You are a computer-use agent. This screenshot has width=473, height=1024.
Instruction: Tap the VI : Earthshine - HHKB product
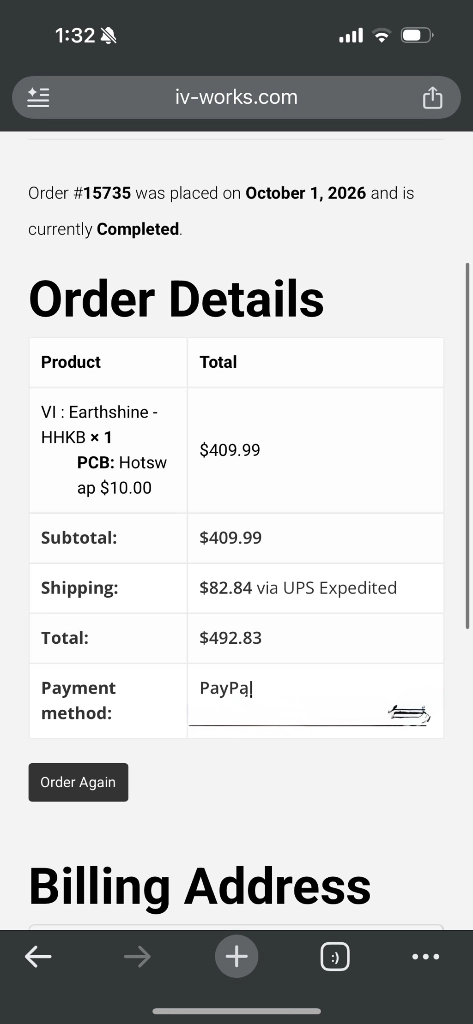[x=99, y=424]
